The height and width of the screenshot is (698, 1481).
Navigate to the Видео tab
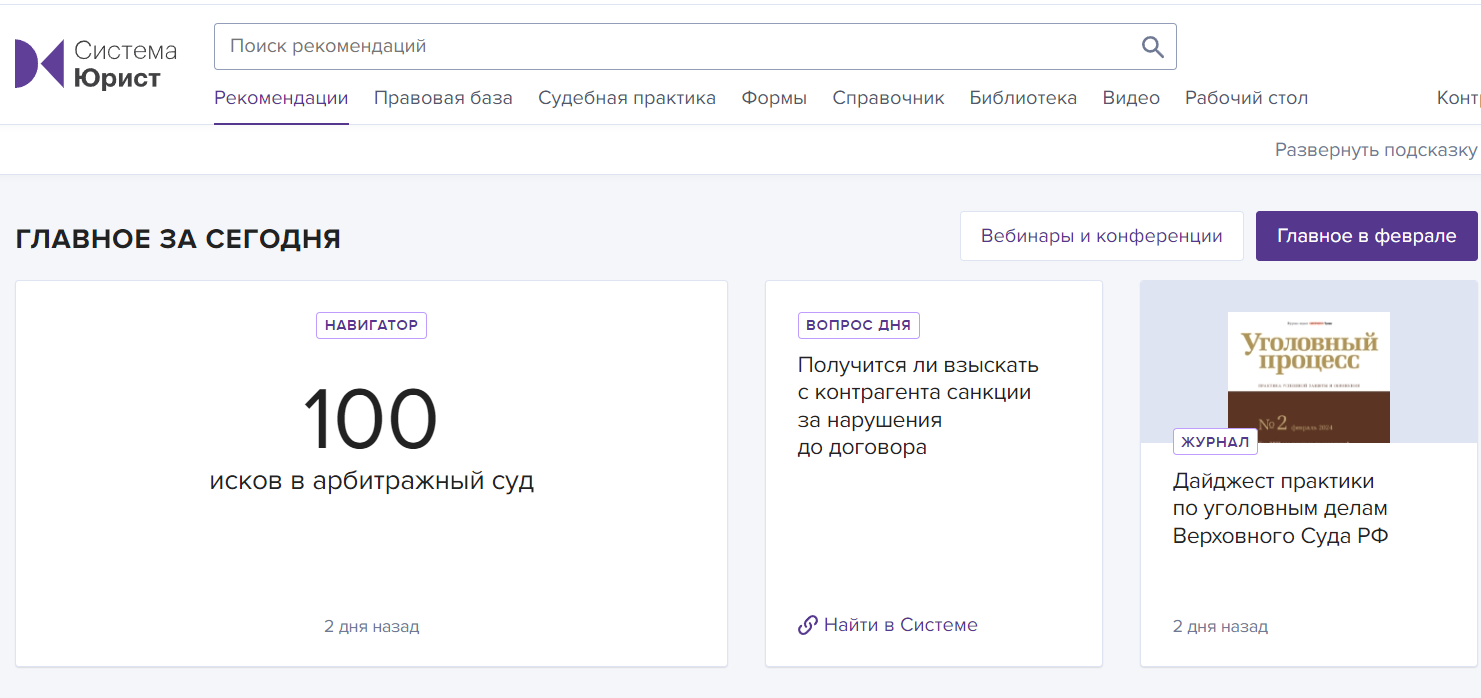point(1131,98)
